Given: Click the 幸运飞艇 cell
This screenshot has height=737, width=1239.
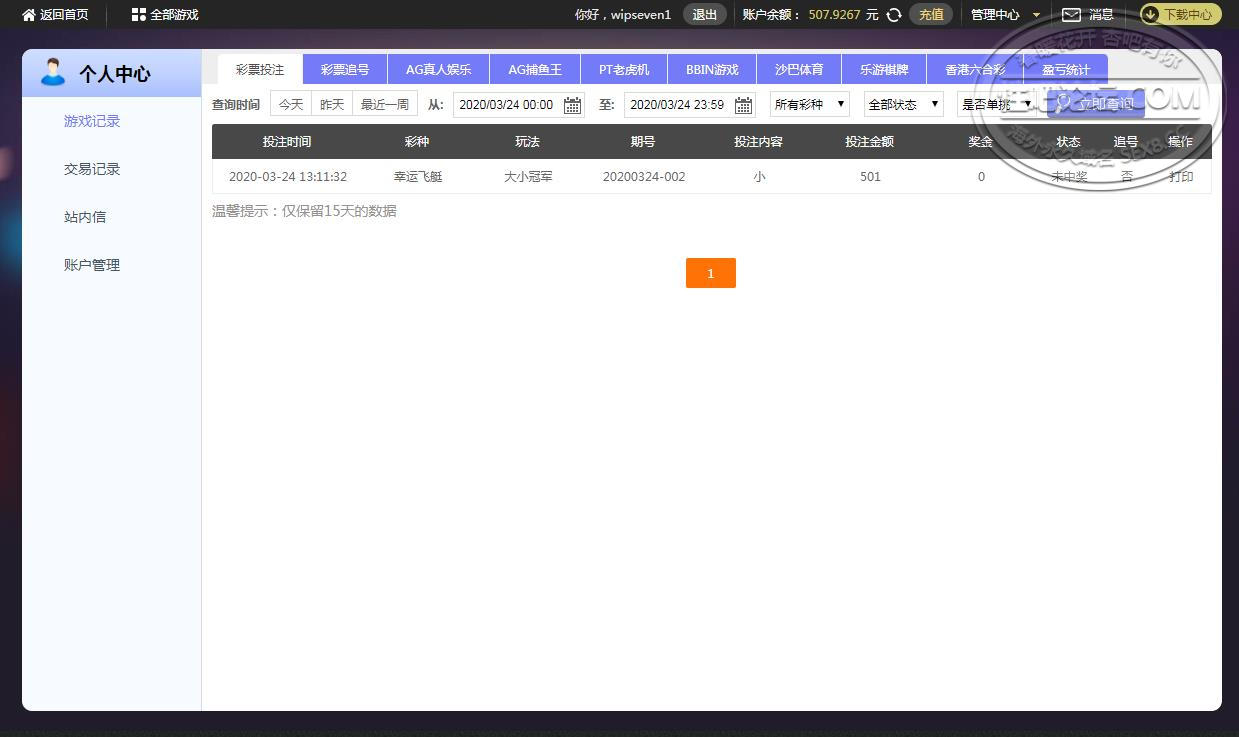Looking at the screenshot, I should tap(418, 177).
